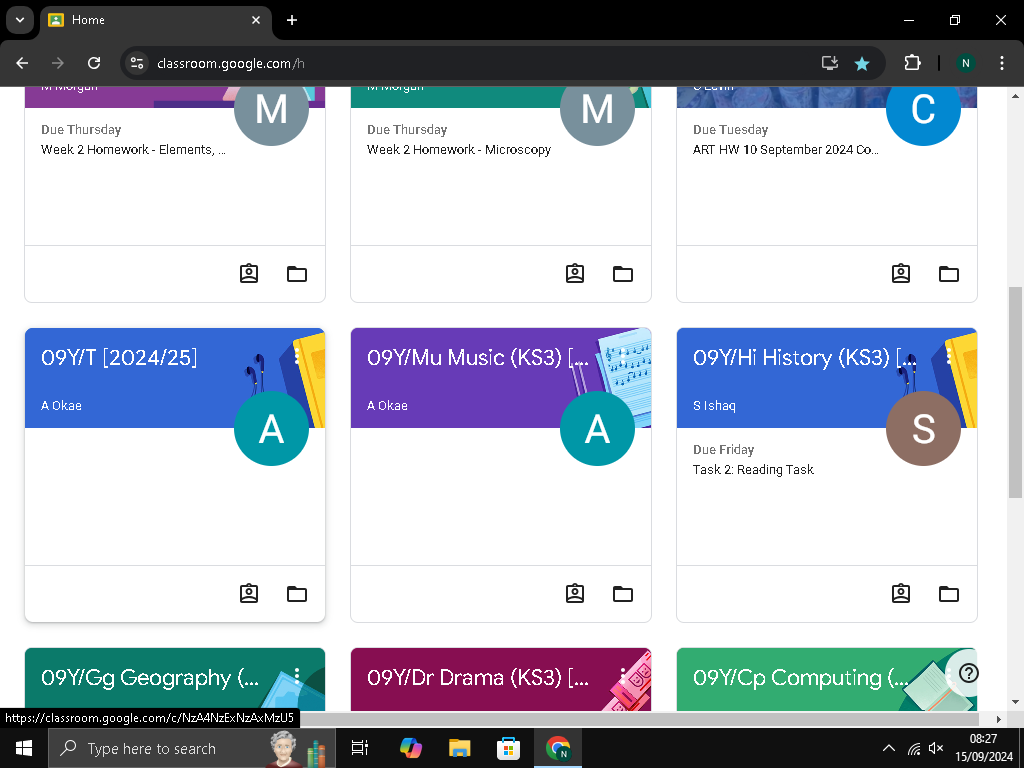Close the Home tab
The width and height of the screenshot is (1024, 768).
pos(256,20)
